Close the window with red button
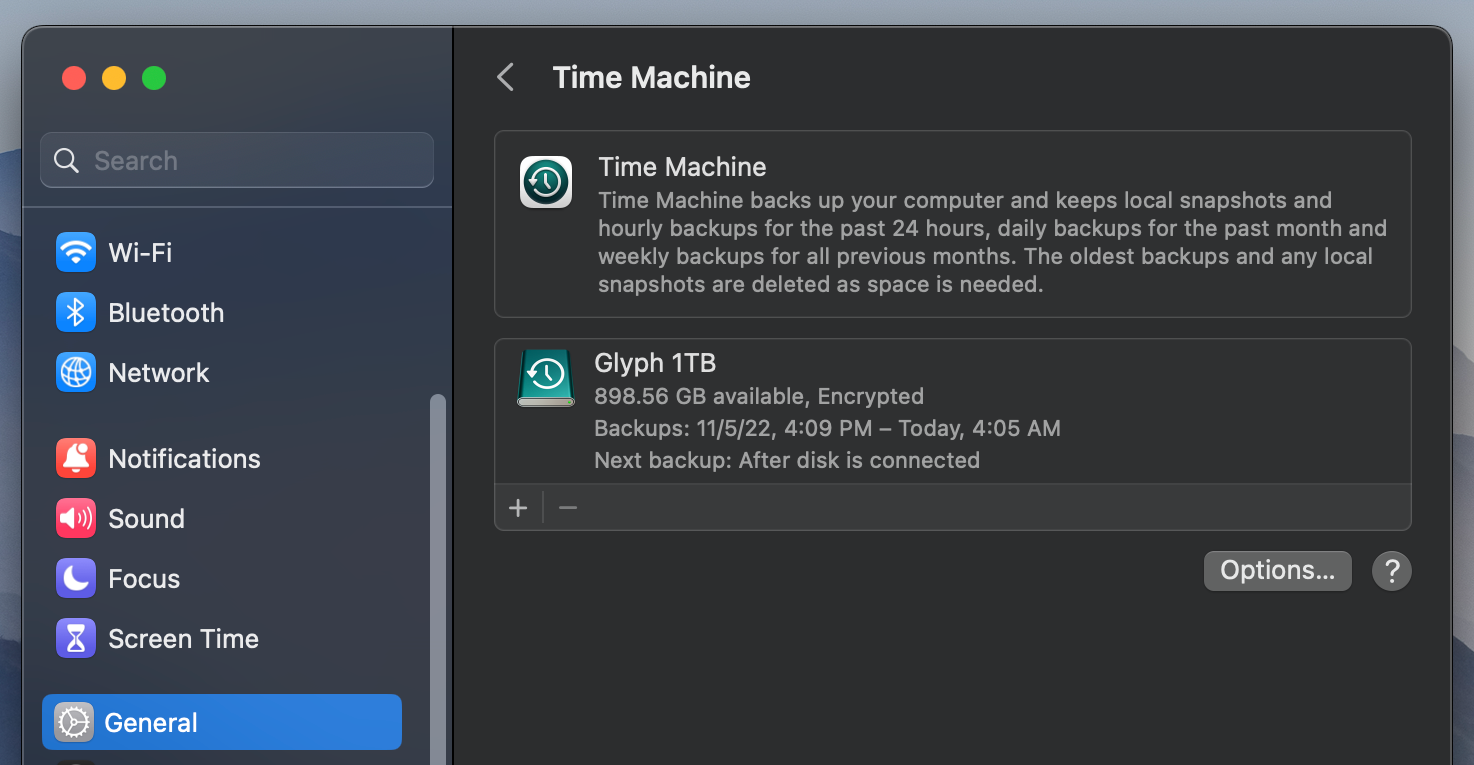 (74, 78)
